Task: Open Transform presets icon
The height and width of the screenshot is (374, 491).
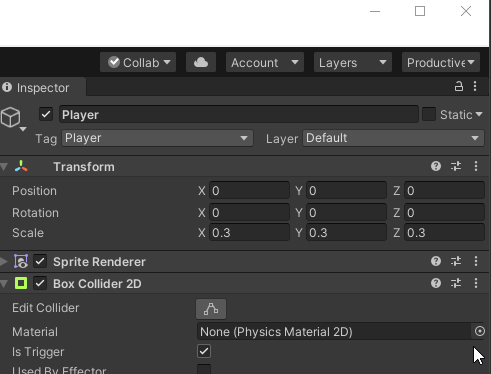Action: 456,166
